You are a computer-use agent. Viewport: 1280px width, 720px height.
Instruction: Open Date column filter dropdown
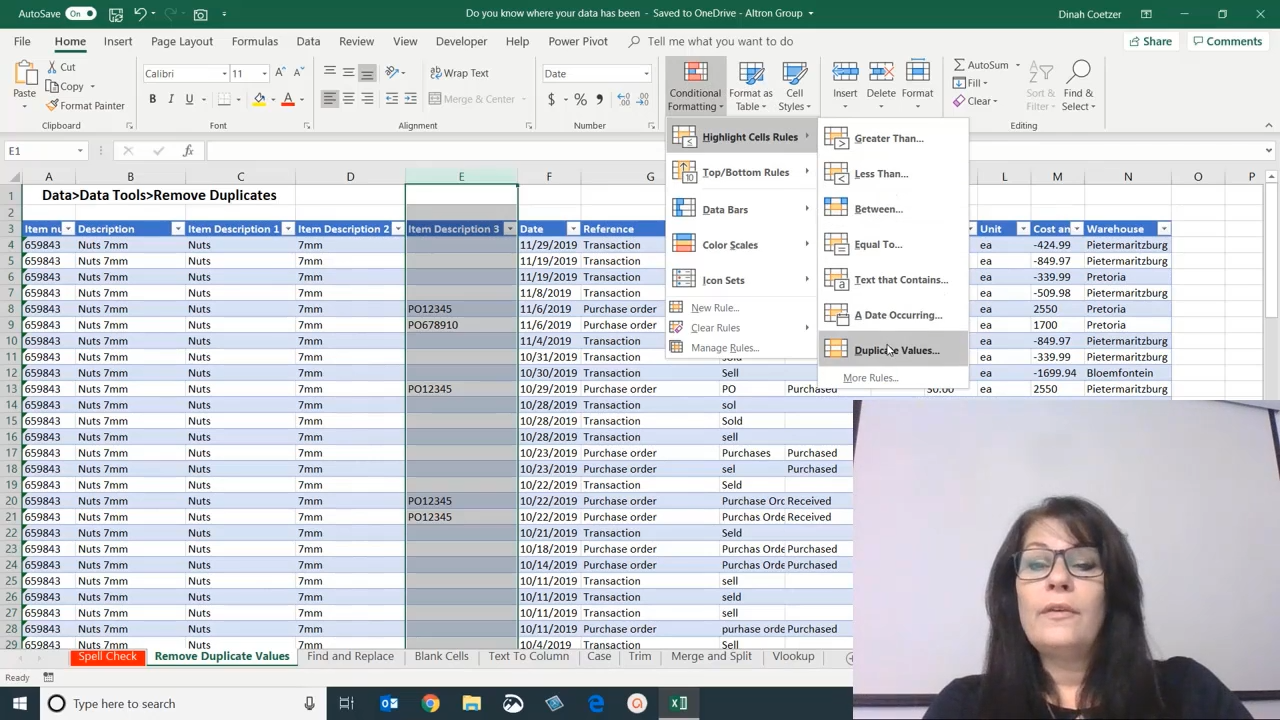tap(572, 229)
